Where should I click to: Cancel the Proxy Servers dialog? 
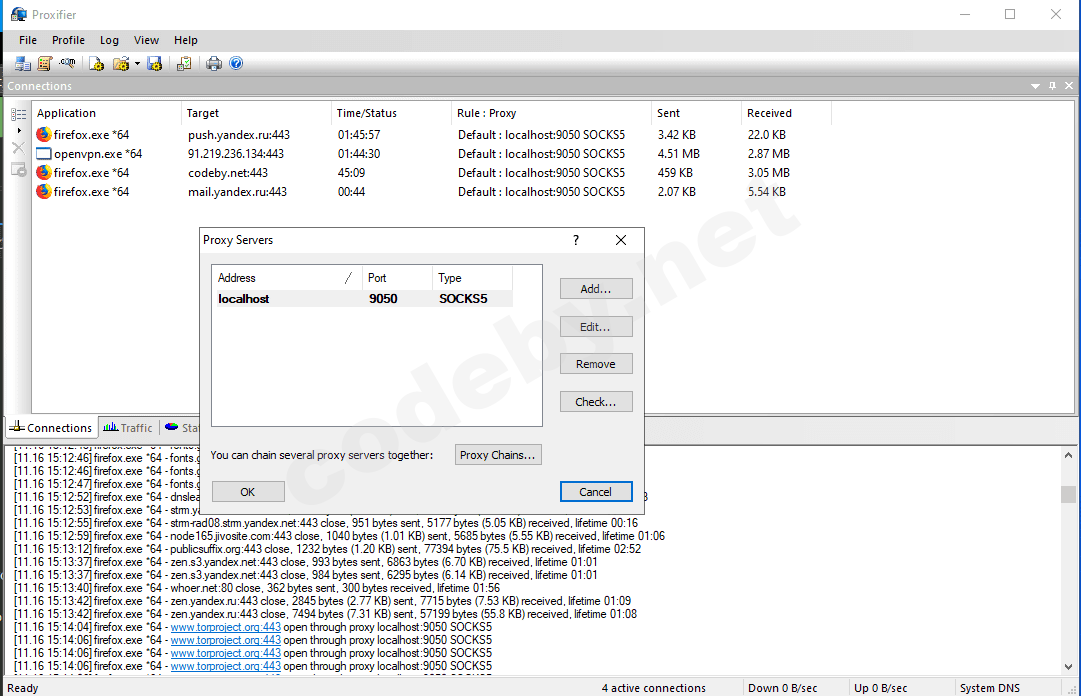pyautogui.click(x=596, y=491)
